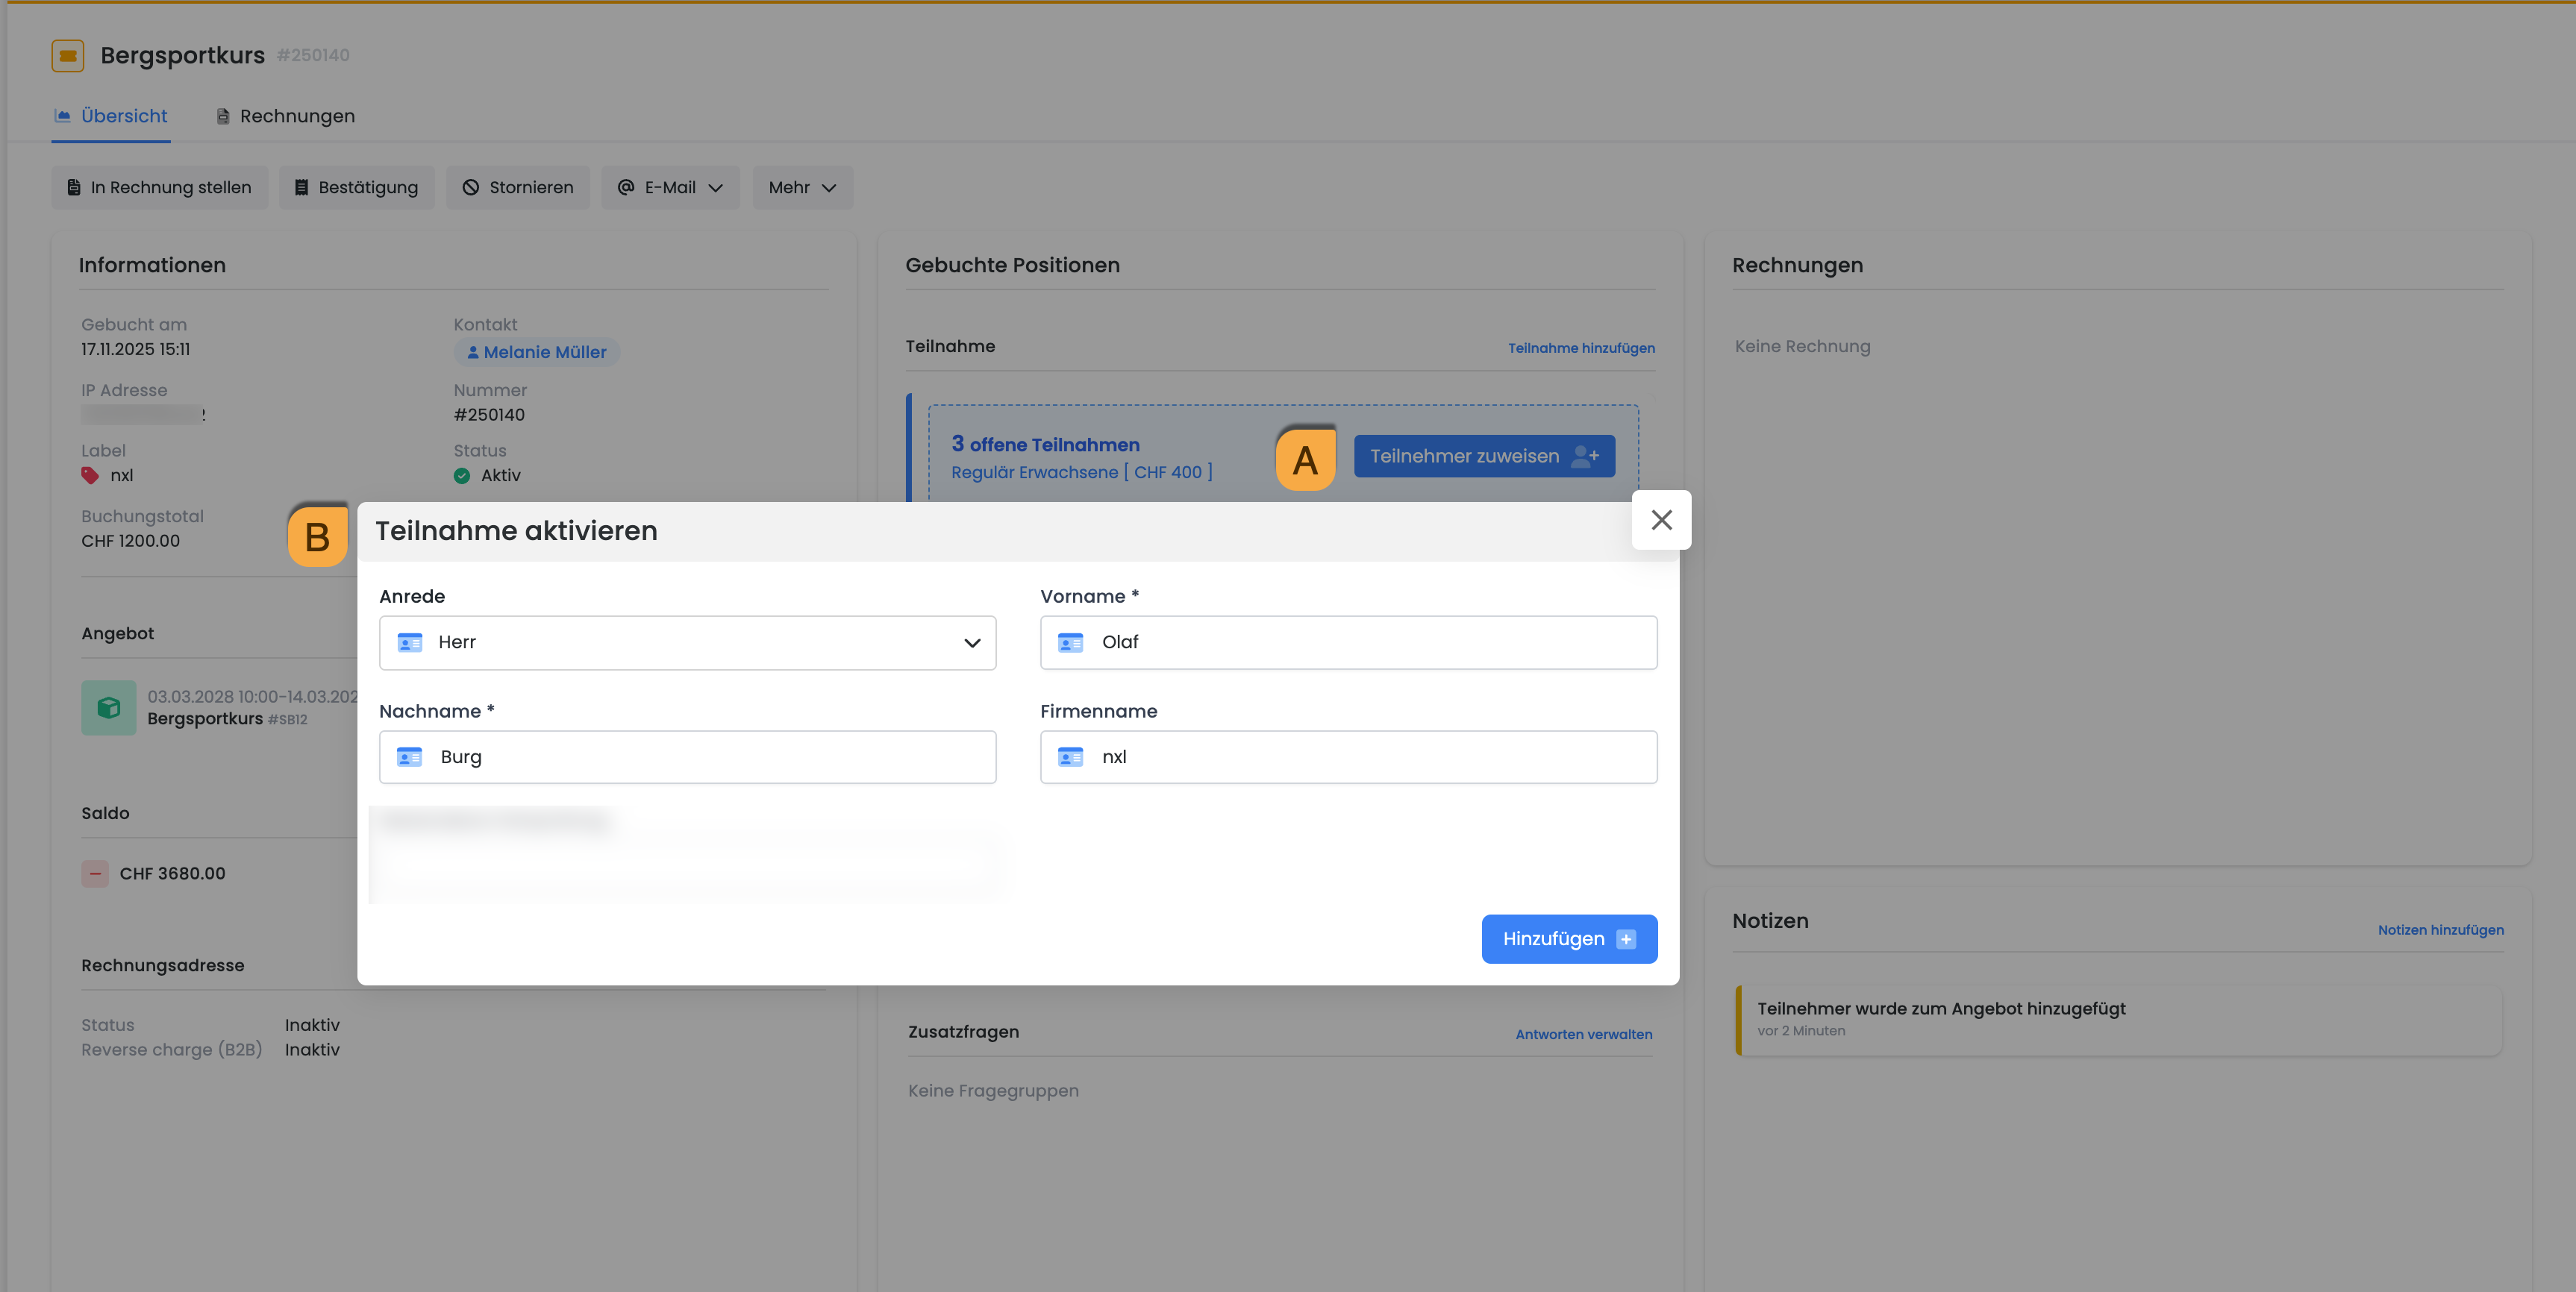2576x1292 pixels.
Task: Click the red minus Saldo icon
Action: point(95,873)
